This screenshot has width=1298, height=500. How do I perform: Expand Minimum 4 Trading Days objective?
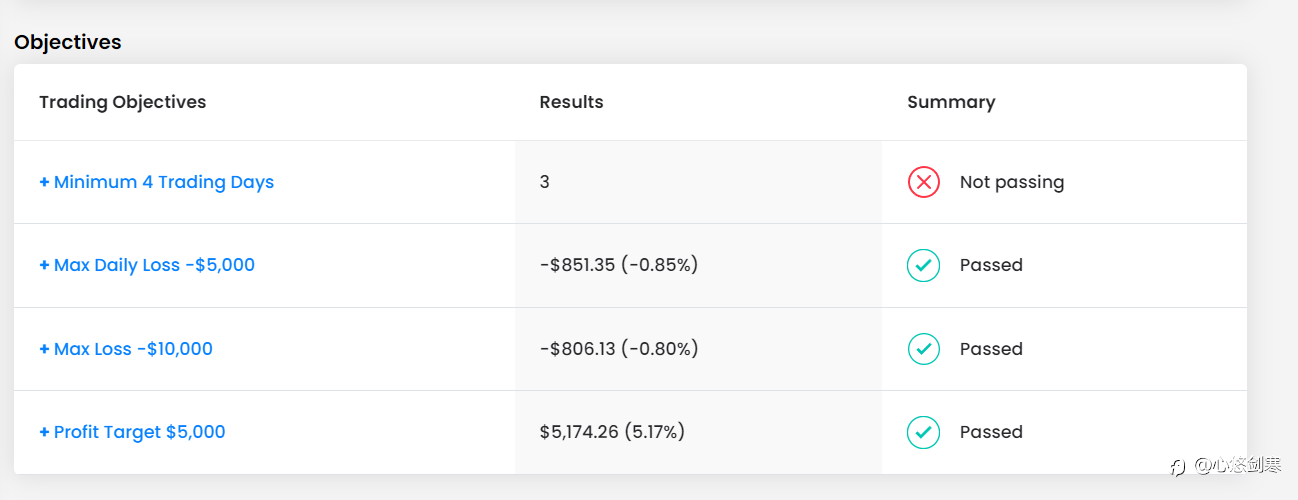pyautogui.click(x=156, y=182)
